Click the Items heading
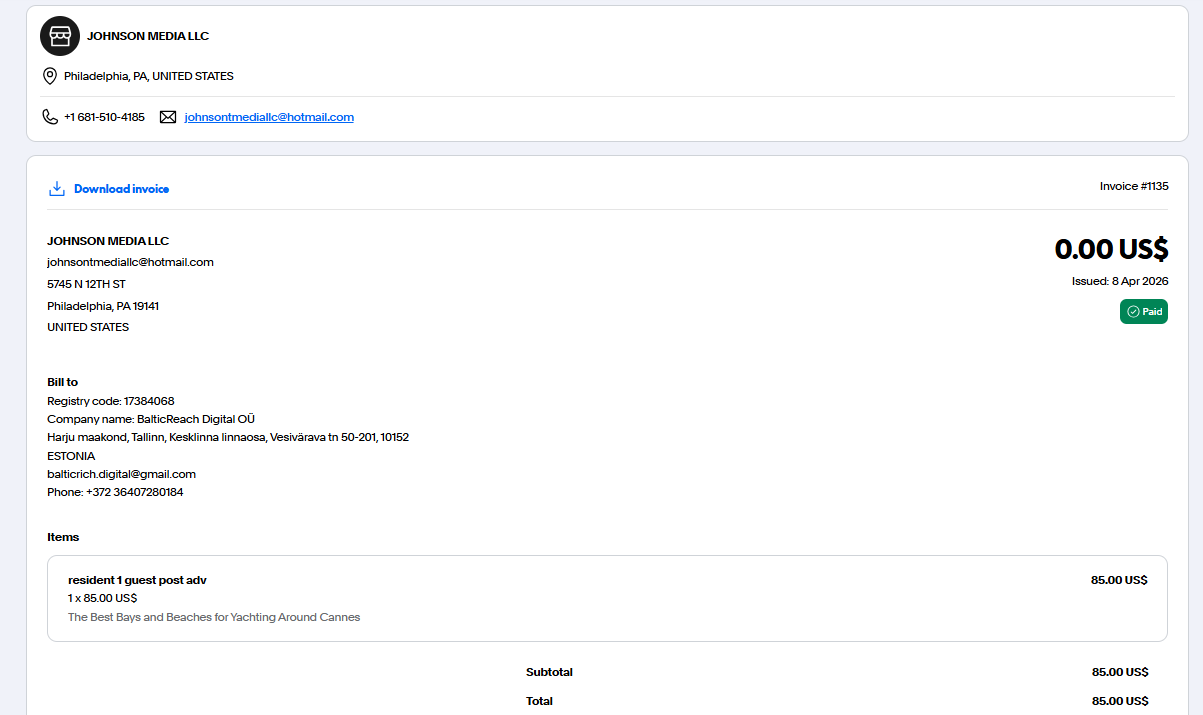 pos(63,537)
